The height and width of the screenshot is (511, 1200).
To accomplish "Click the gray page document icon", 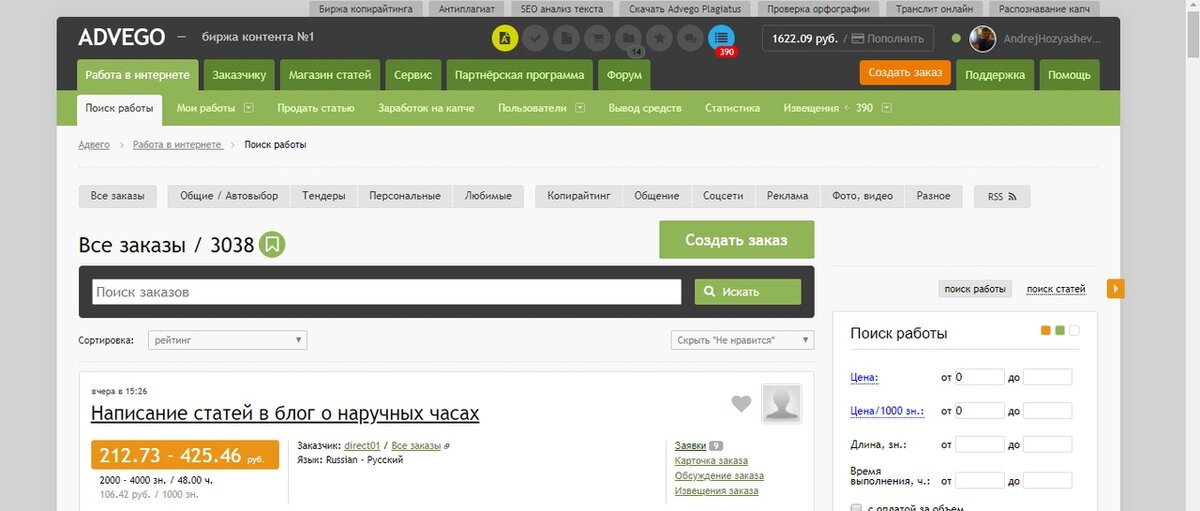I will [x=567, y=39].
